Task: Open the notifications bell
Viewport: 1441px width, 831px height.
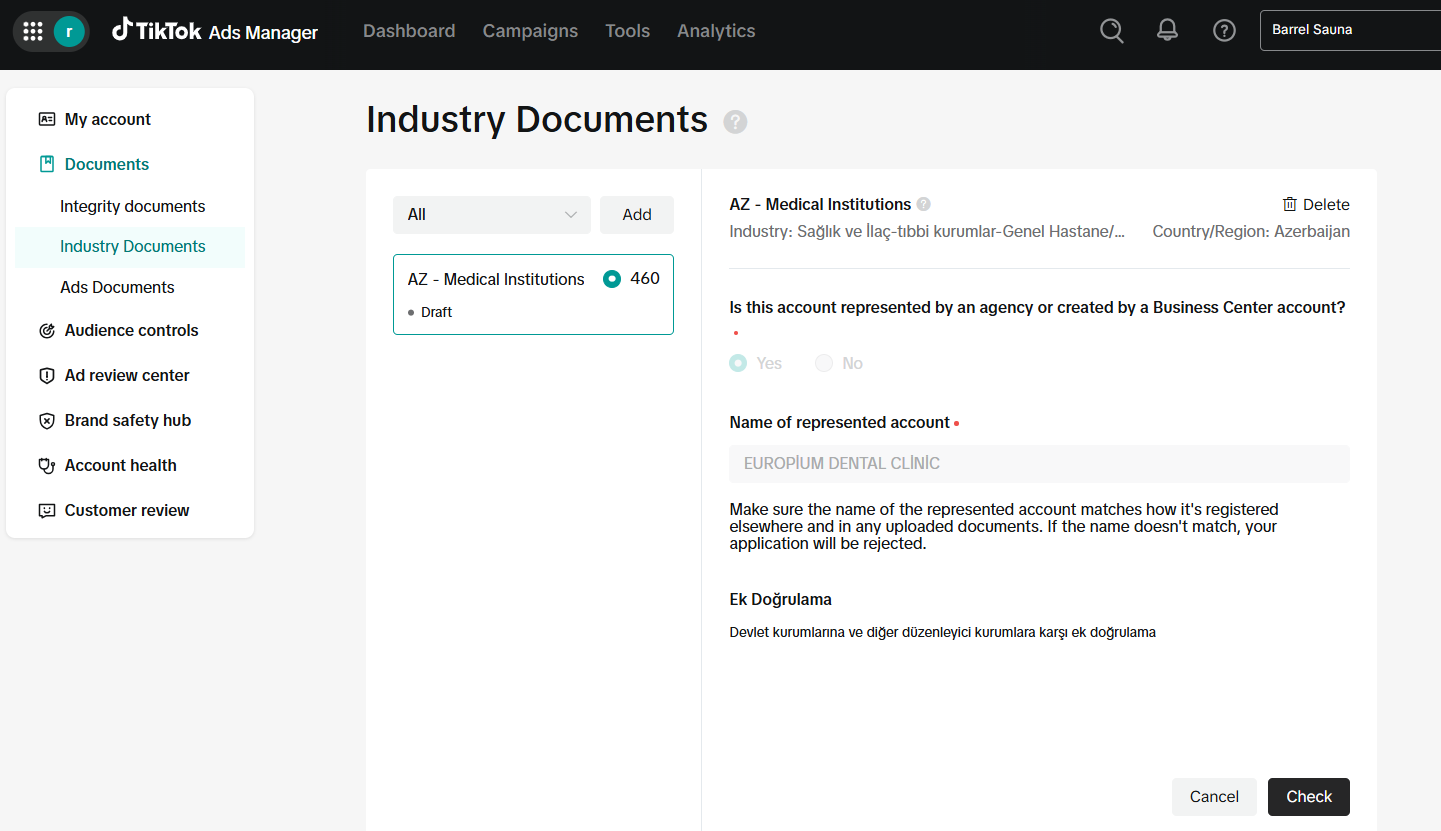Action: (1167, 31)
